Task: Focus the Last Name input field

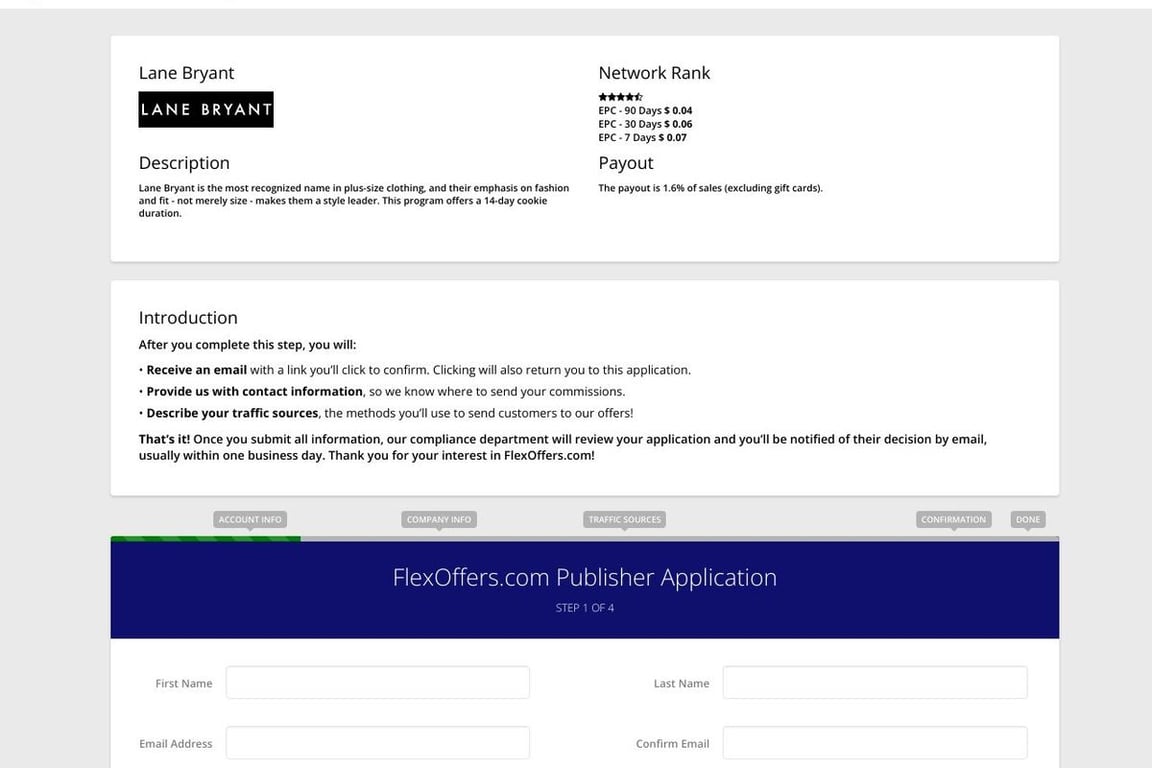Action: click(875, 683)
